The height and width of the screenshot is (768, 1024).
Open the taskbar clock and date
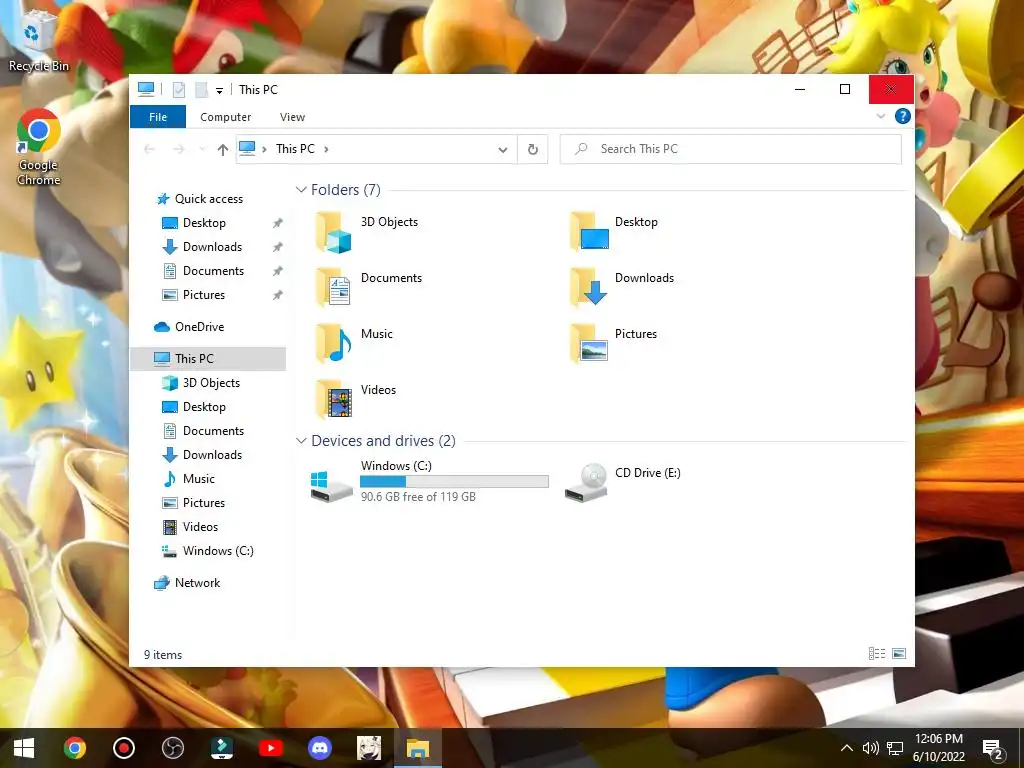pos(938,748)
